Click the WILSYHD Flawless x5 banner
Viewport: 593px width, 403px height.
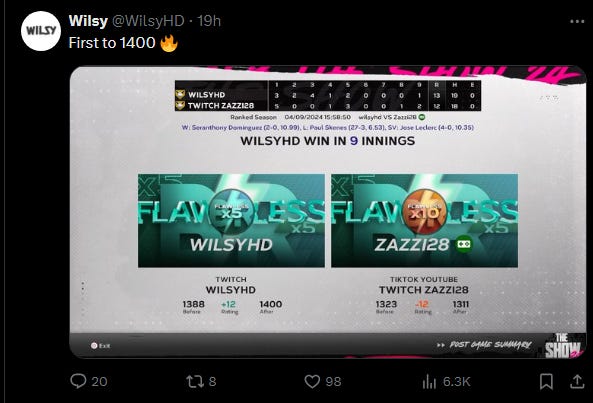coord(231,220)
